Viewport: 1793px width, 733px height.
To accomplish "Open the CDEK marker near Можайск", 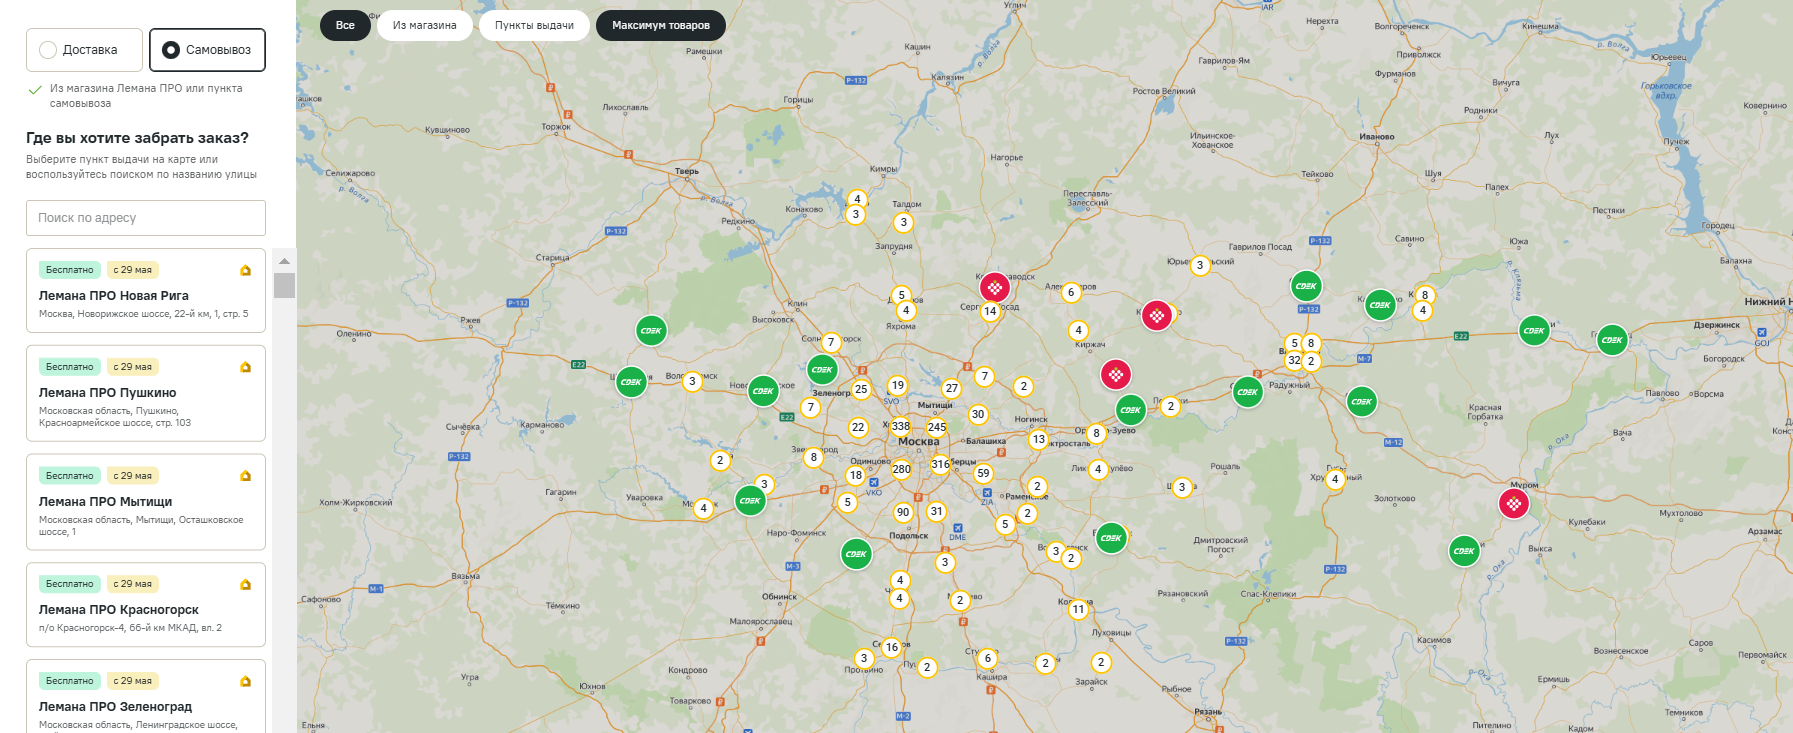I will pyautogui.click(x=750, y=500).
